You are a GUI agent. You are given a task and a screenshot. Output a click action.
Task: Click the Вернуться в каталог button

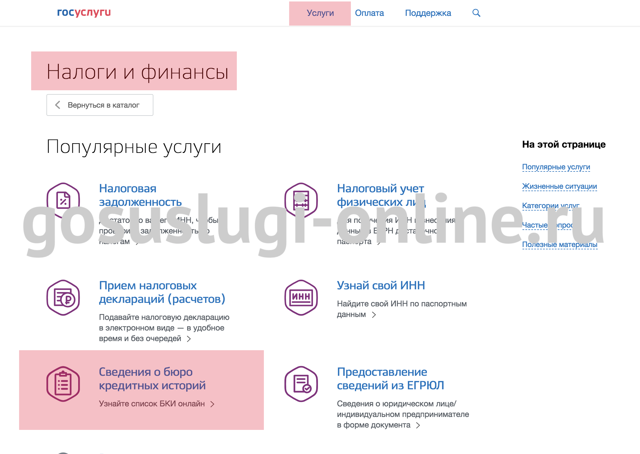click(100, 105)
